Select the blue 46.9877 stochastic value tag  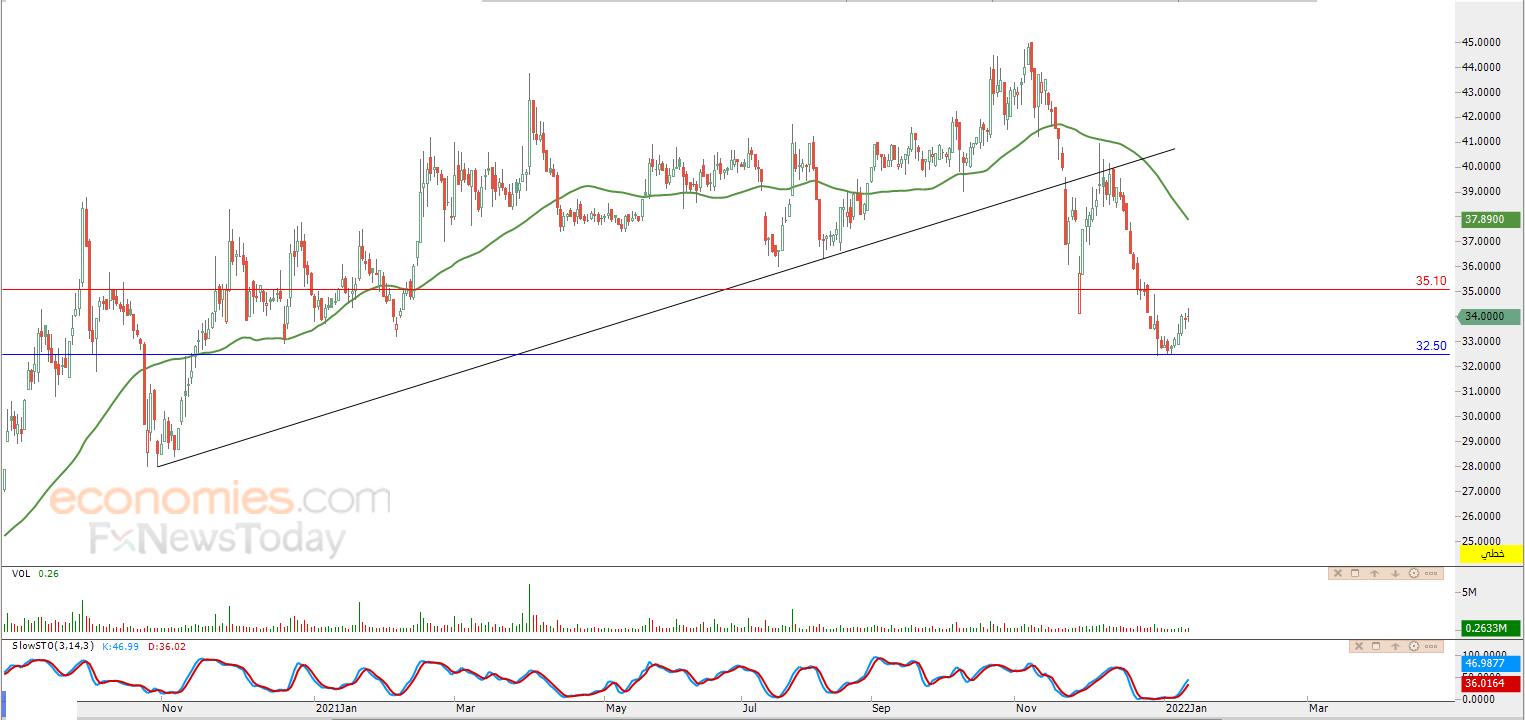[x=1491, y=663]
